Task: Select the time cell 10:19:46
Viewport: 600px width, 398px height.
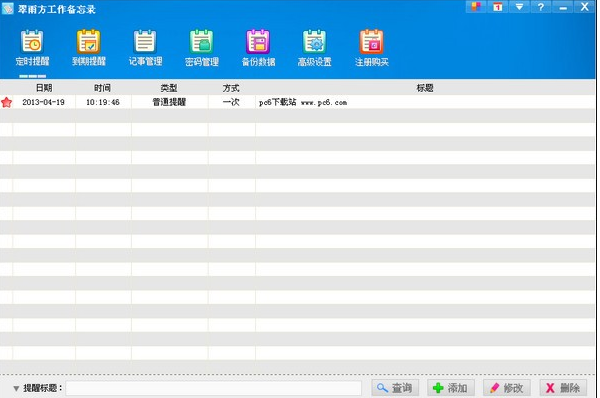Action: (103, 102)
